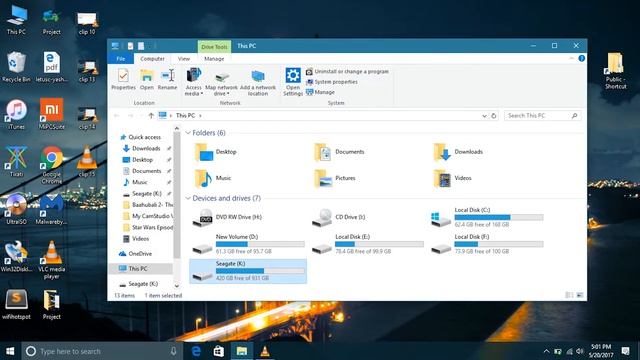Click the This PC breadcrumb in address bar
640x360 pixels.
tap(185, 116)
